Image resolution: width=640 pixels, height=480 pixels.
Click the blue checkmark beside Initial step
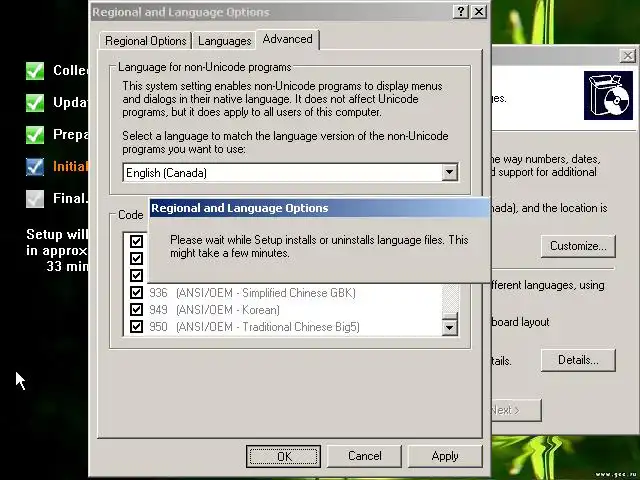35,167
